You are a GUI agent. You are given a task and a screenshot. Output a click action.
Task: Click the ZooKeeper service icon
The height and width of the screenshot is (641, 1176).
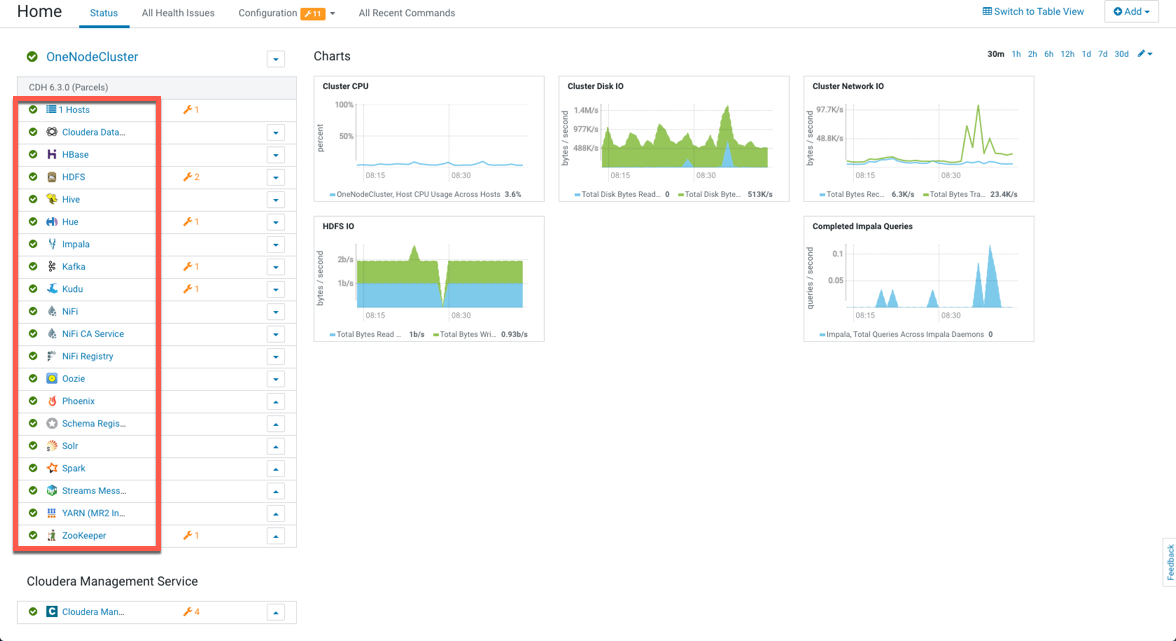click(x=52, y=535)
